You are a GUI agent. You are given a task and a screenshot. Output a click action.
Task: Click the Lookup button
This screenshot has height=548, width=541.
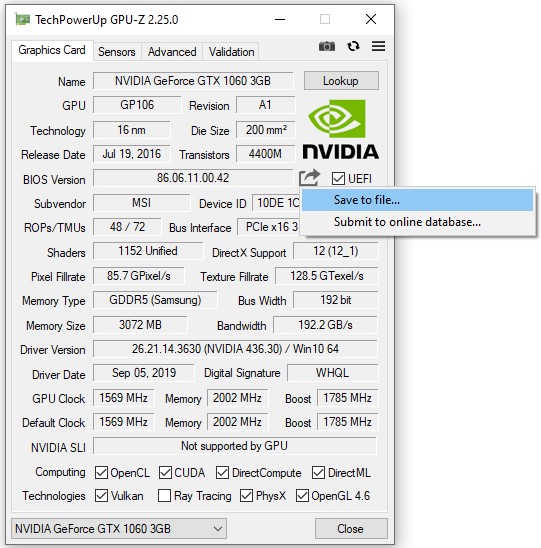click(341, 81)
